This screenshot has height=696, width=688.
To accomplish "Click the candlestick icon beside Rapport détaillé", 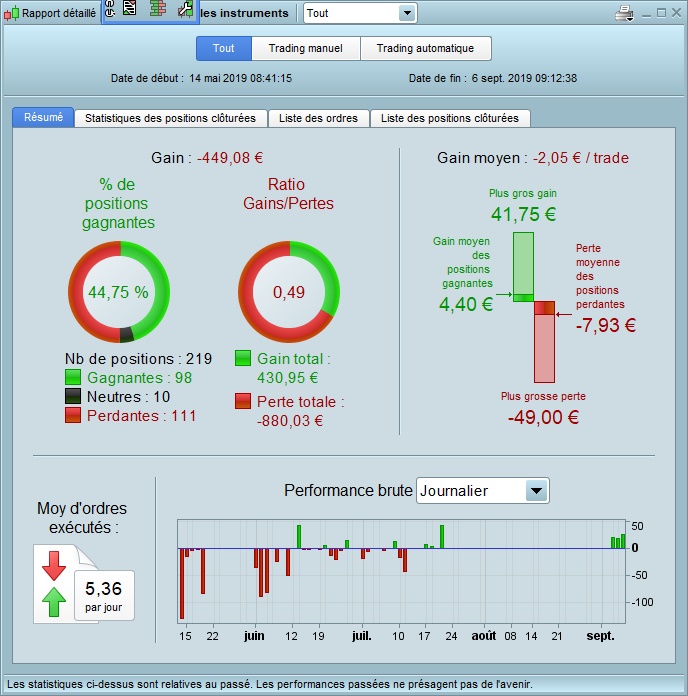I will 12,13.
